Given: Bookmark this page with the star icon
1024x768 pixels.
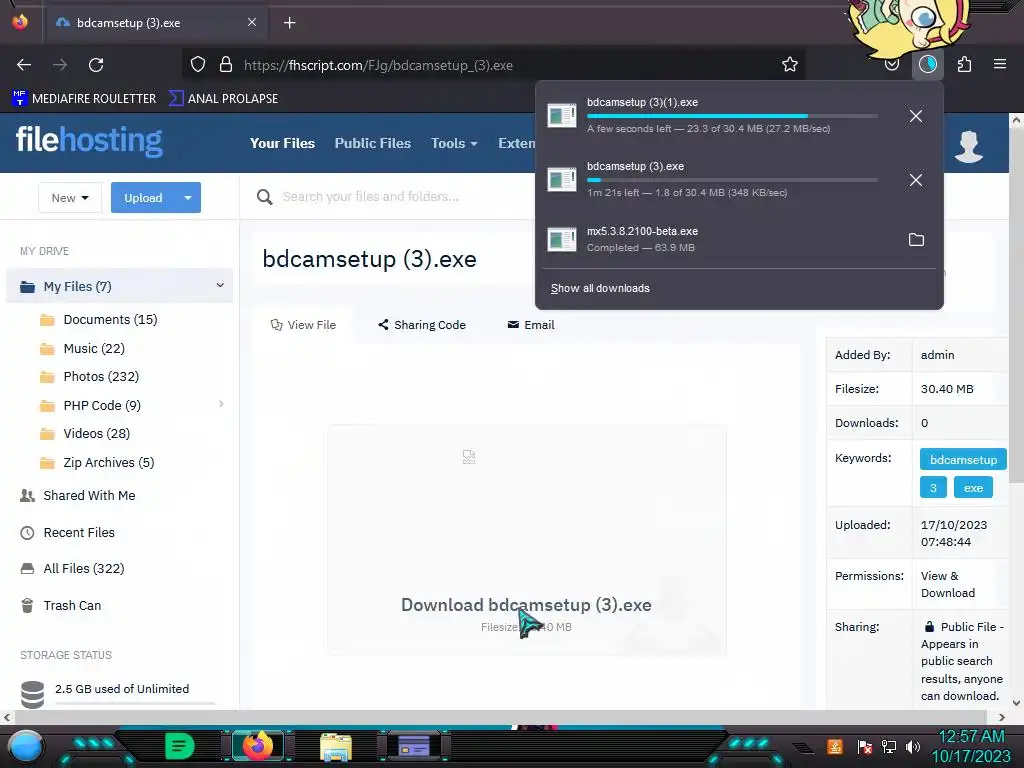Looking at the screenshot, I should pyautogui.click(x=790, y=65).
